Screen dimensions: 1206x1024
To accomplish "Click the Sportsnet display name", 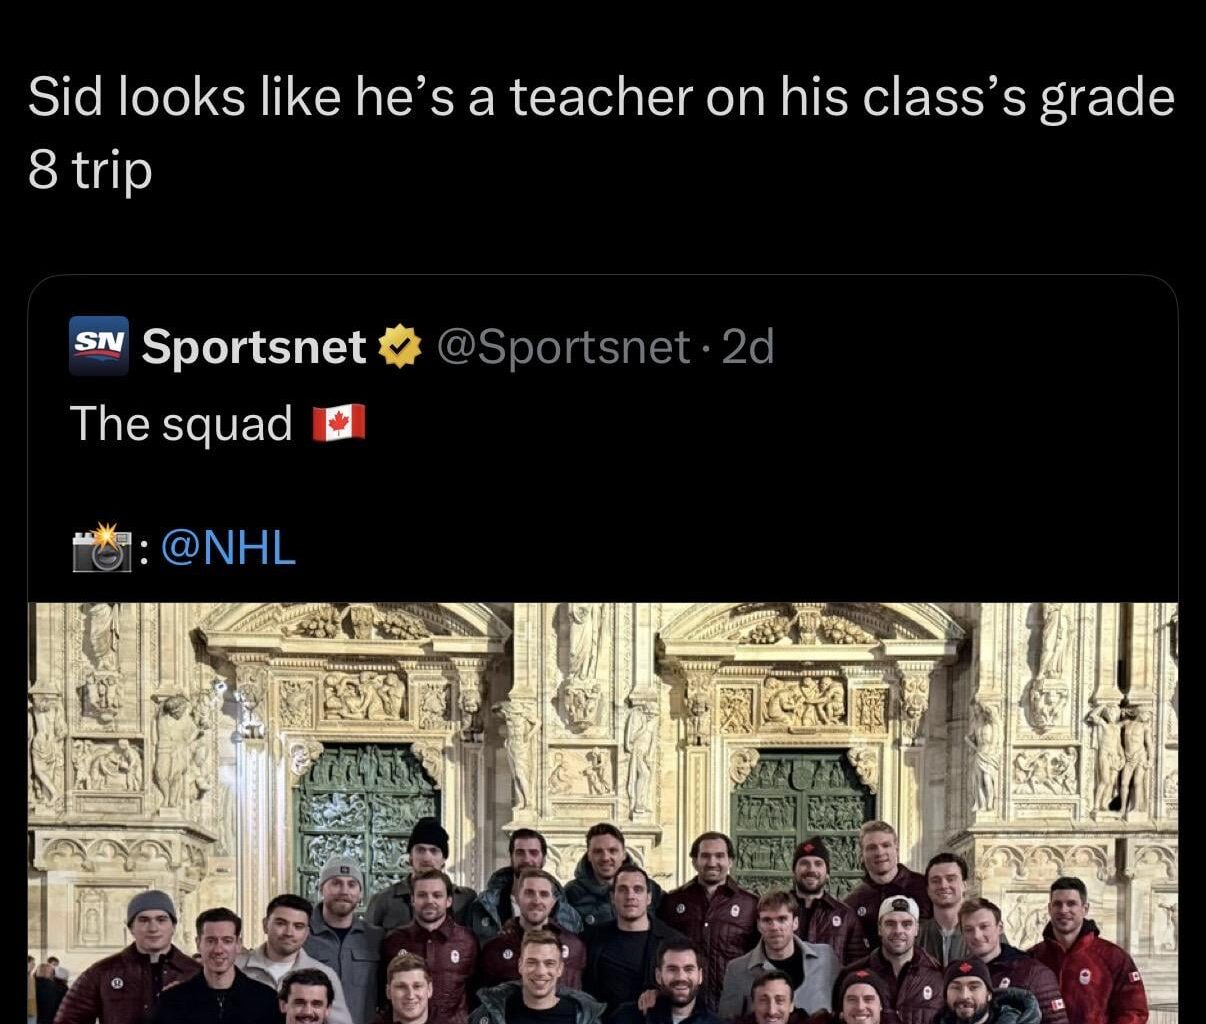I will [x=255, y=347].
